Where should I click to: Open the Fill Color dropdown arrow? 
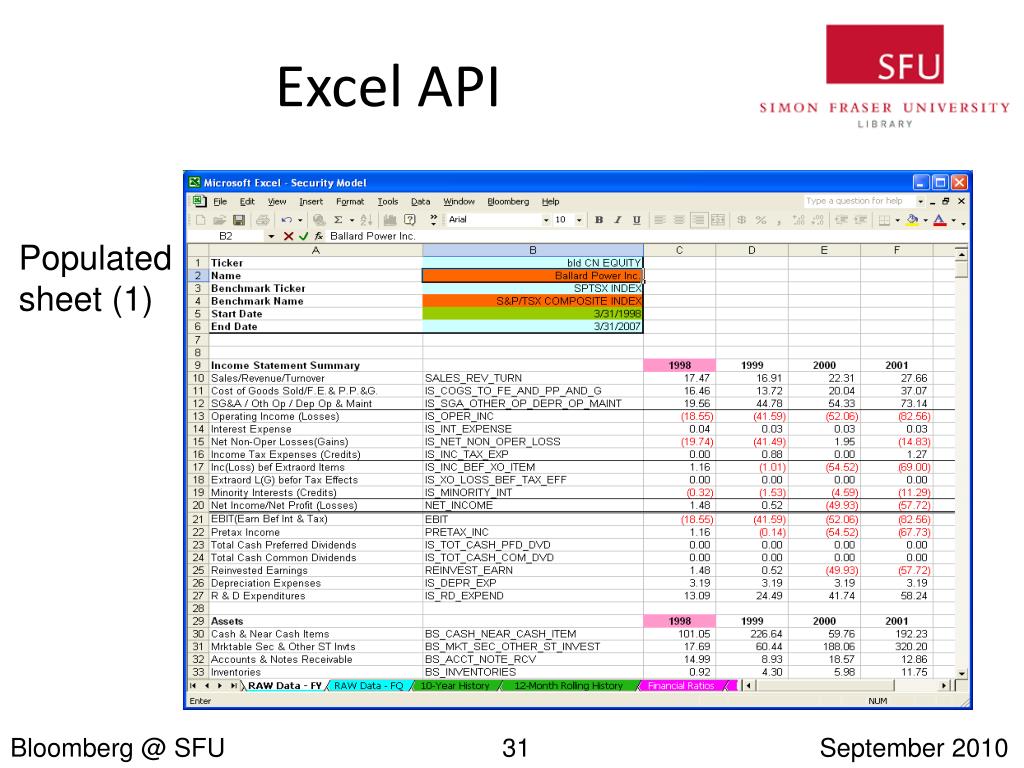point(925,220)
